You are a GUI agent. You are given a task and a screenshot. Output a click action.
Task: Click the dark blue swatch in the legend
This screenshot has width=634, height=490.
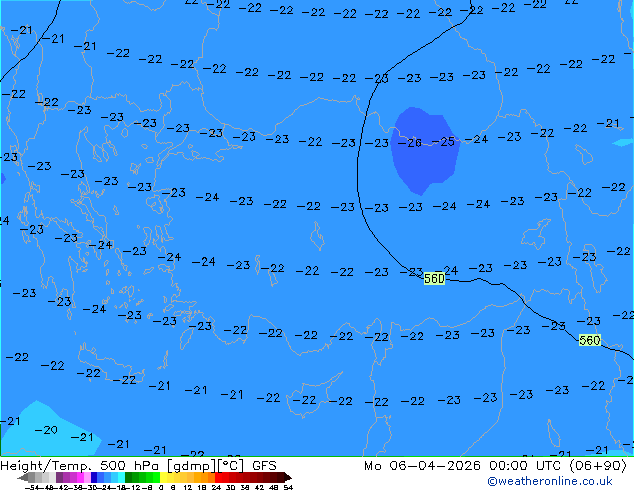tap(94, 477)
